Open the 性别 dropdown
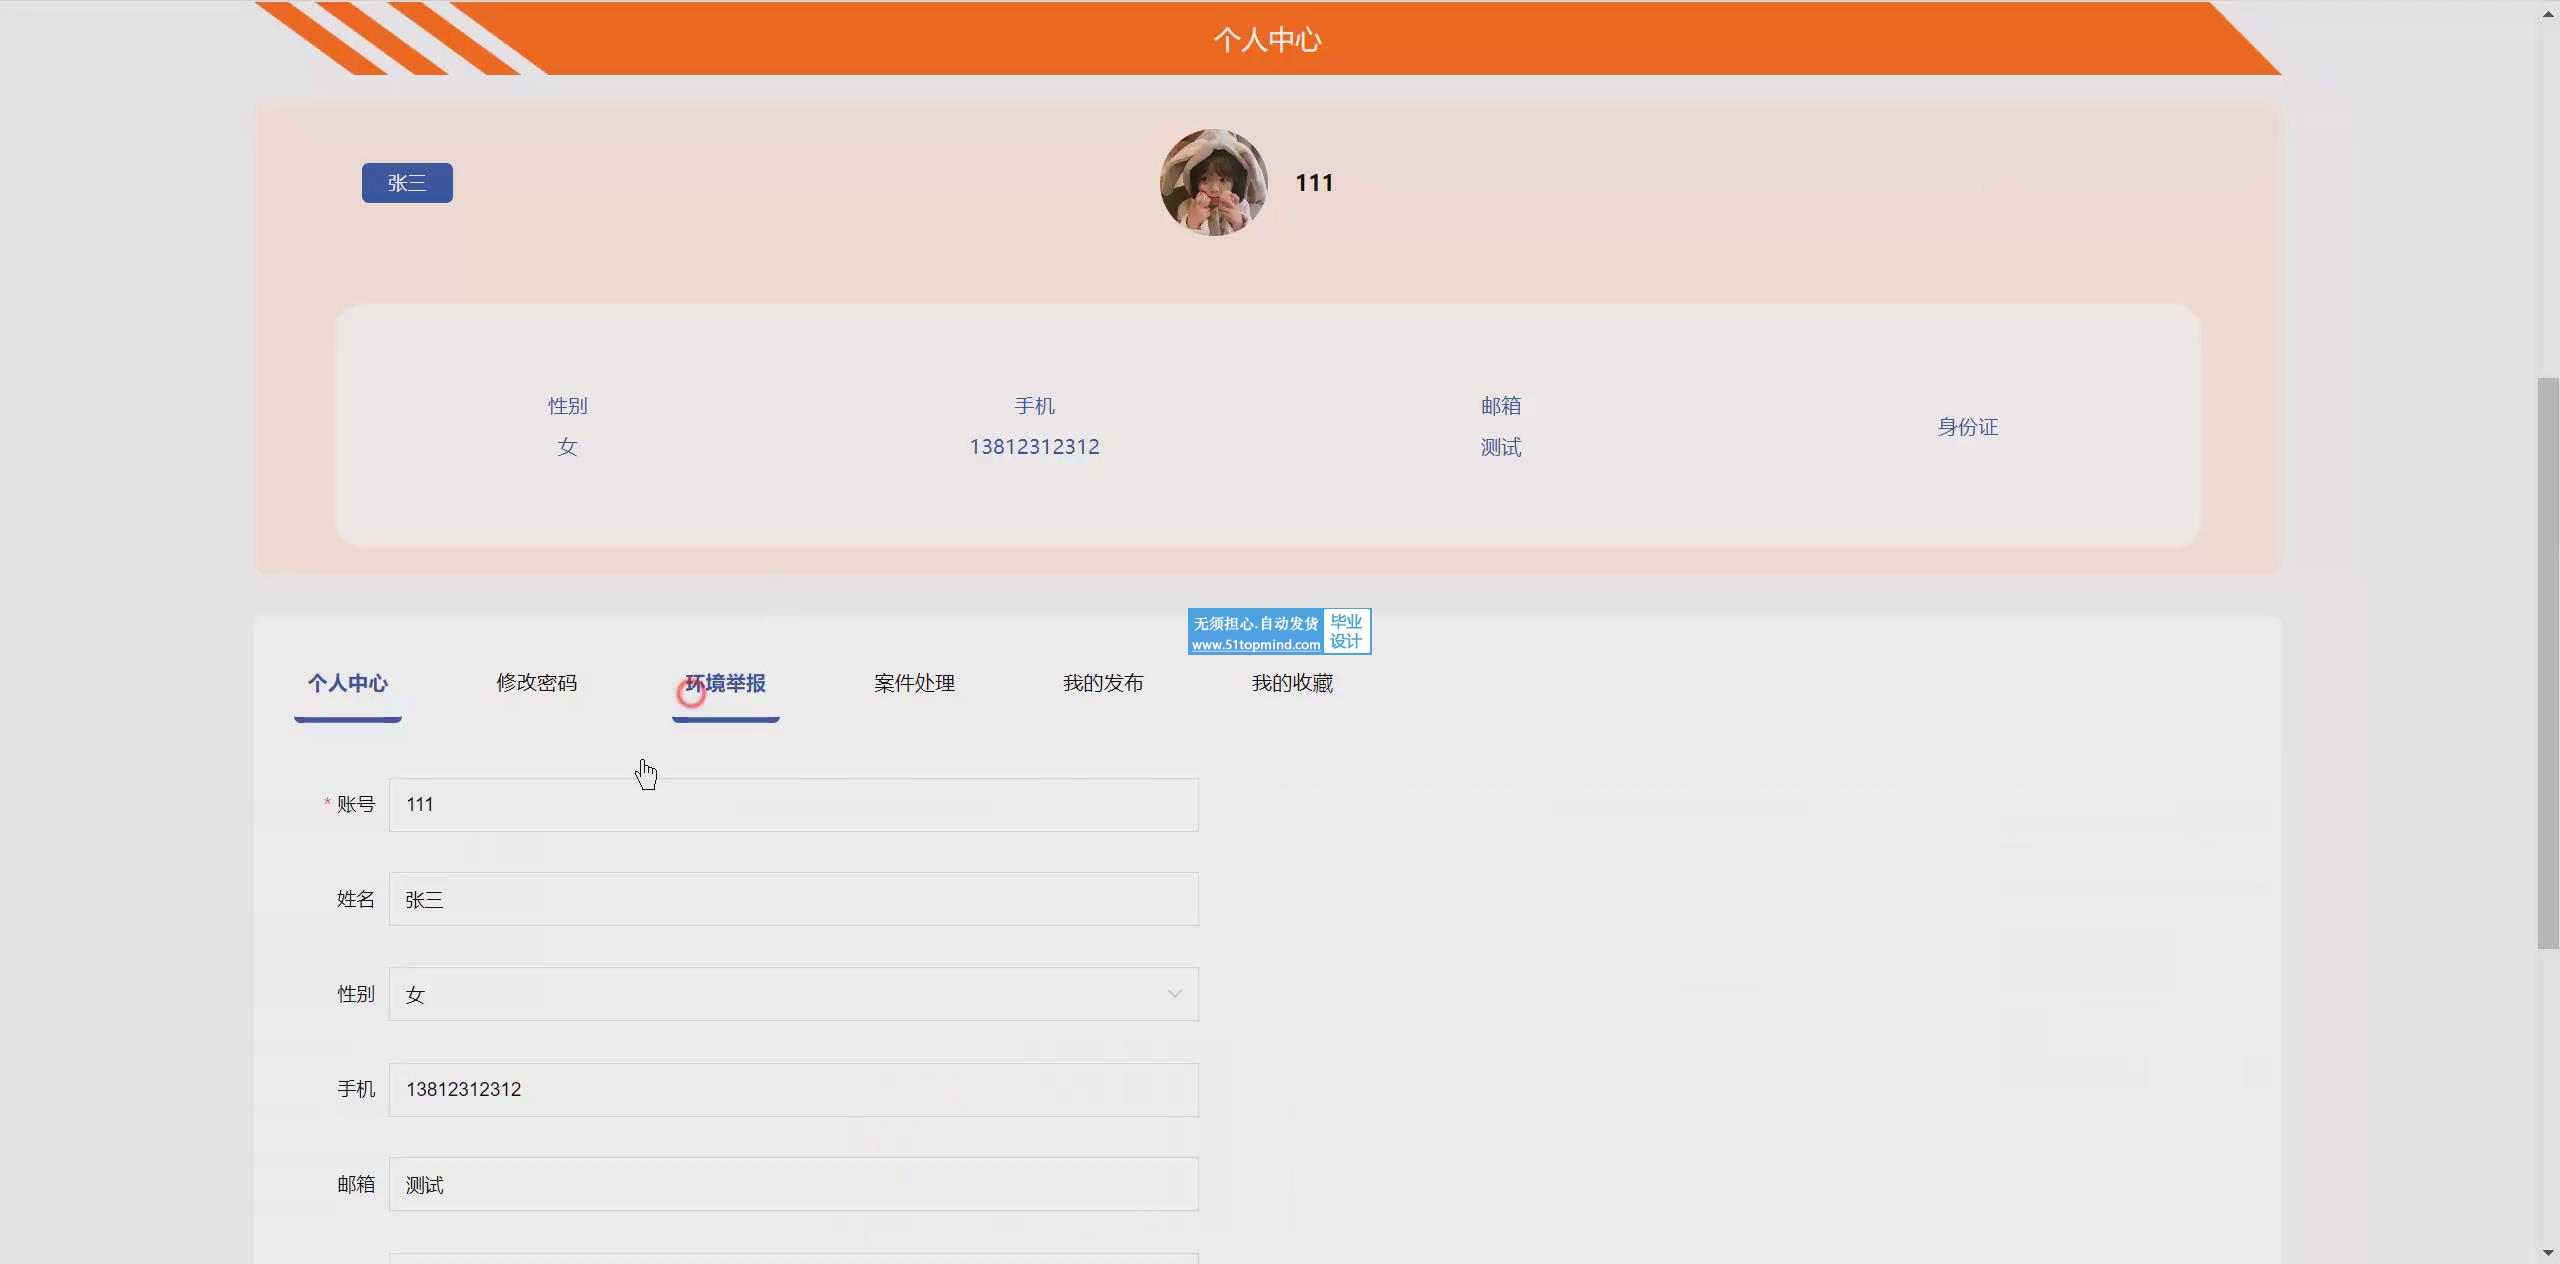 pyautogui.click(x=794, y=994)
